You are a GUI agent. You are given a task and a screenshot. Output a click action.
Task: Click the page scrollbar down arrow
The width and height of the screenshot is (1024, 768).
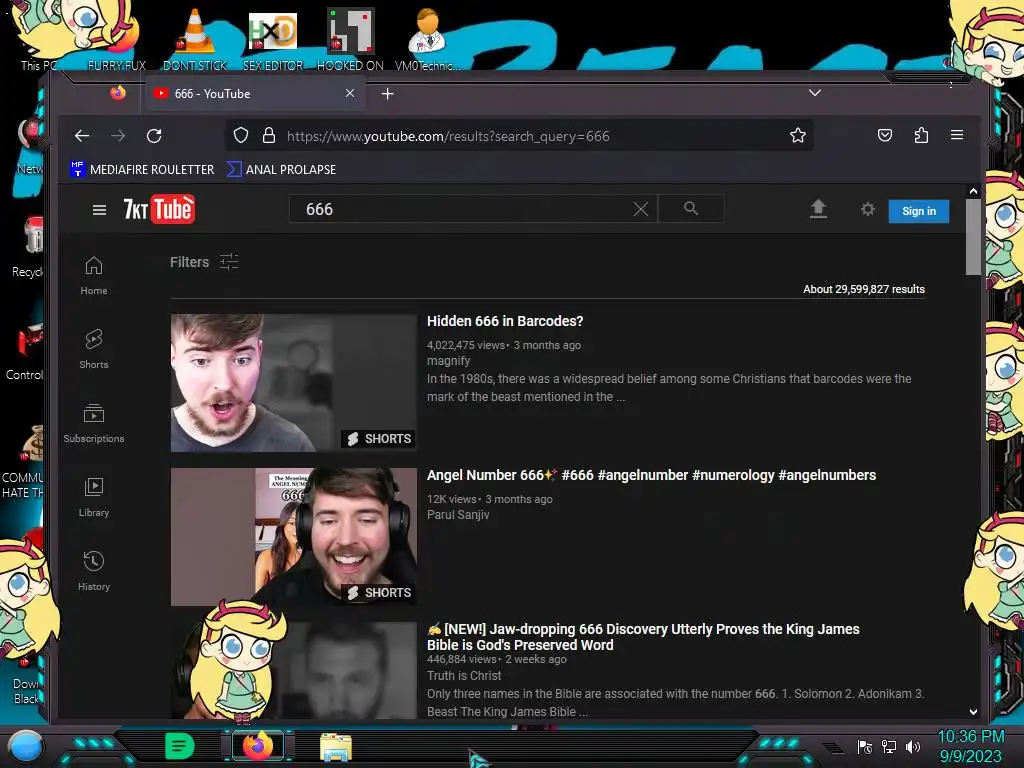coord(973,712)
